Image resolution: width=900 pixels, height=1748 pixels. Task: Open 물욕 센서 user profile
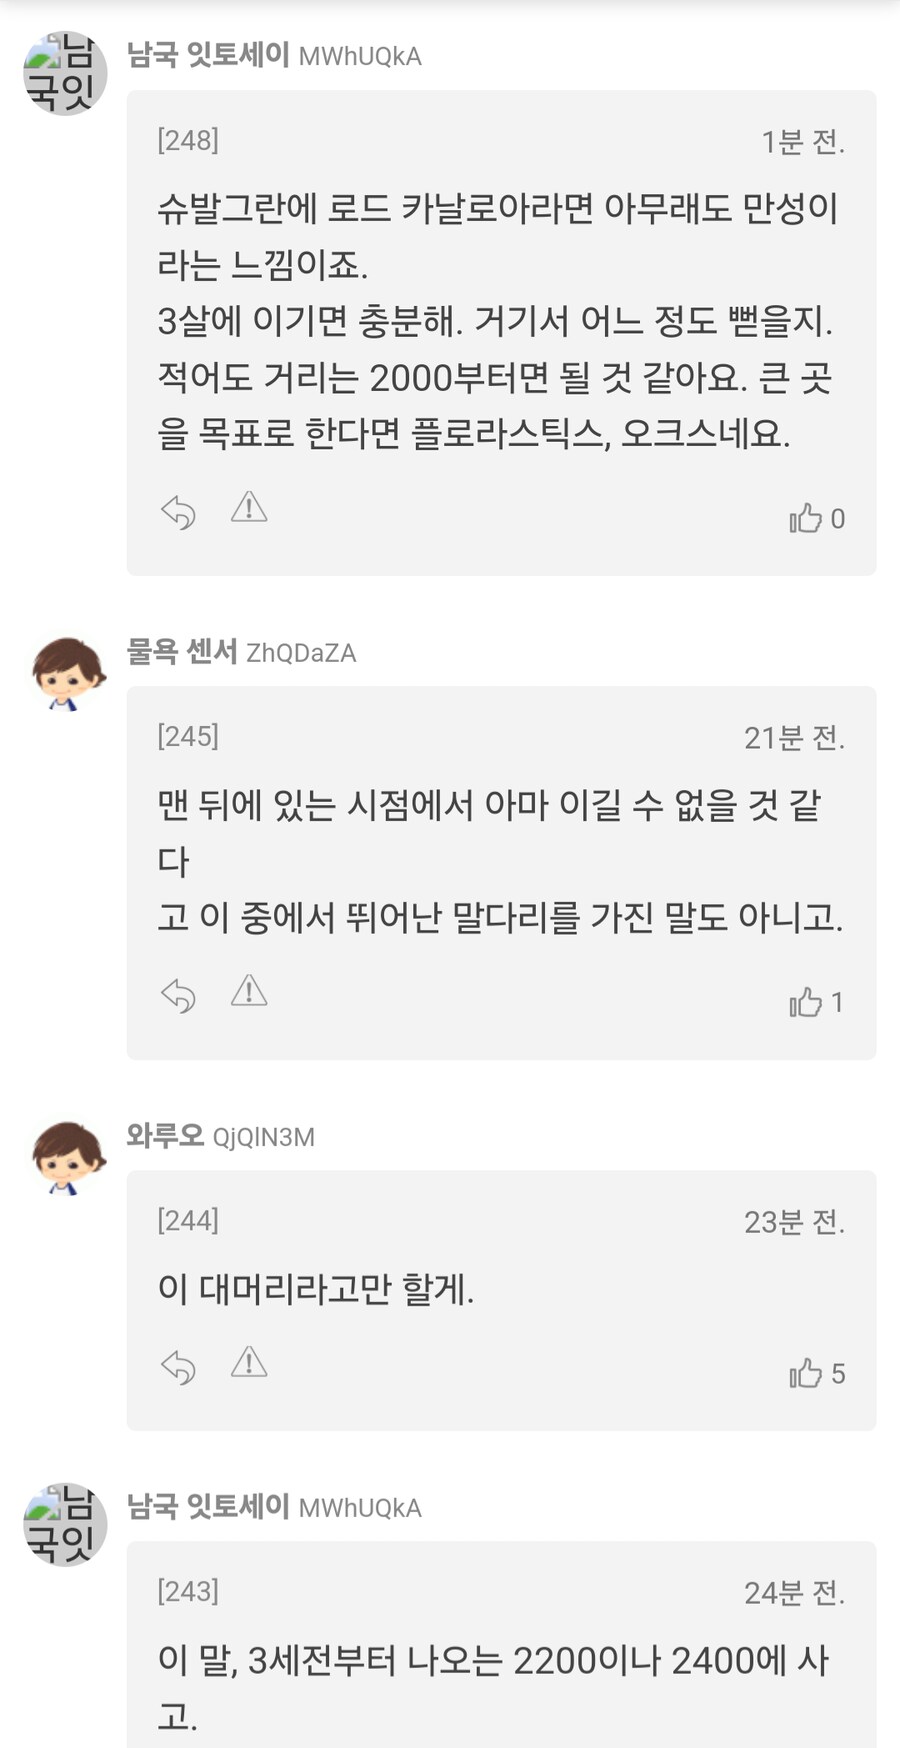coord(182,652)
